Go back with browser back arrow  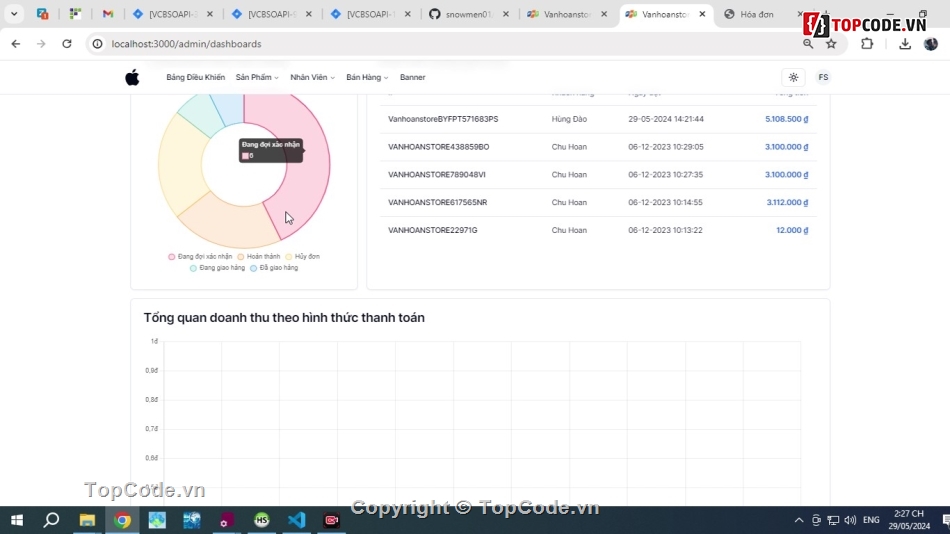tap(16, 44)
